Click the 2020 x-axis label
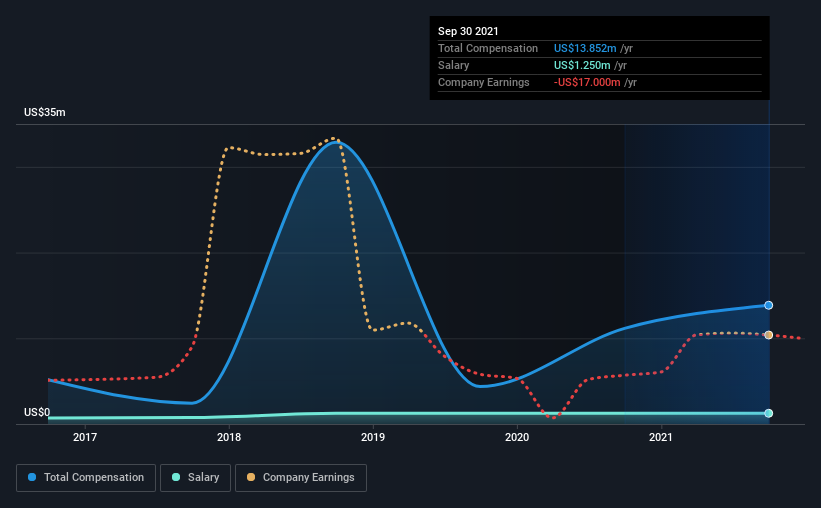This screenshot has height=508, width=821. click(517, 437)
